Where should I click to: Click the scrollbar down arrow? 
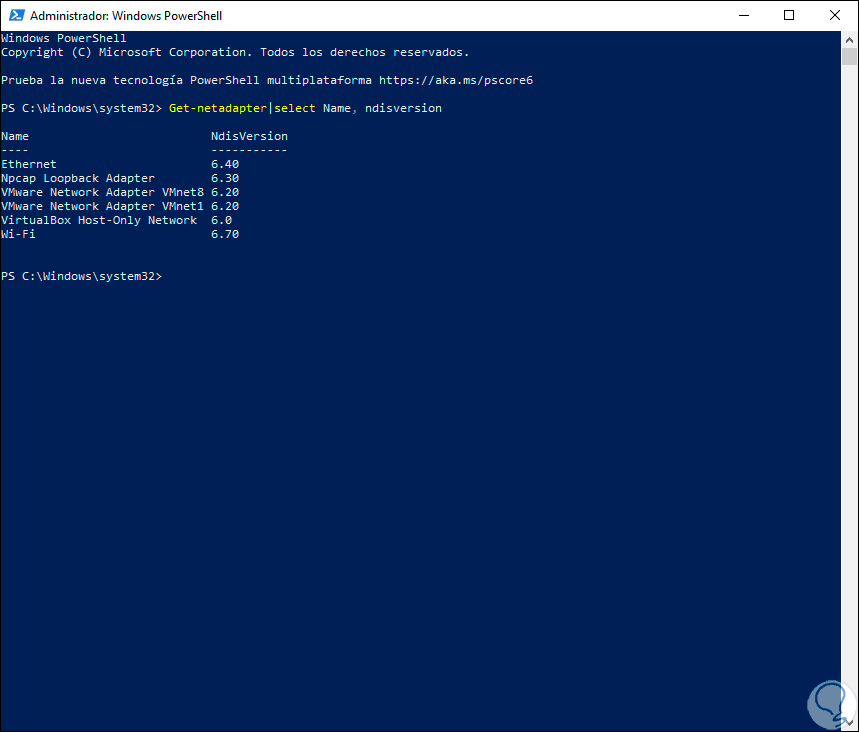(x=849, y=723)
